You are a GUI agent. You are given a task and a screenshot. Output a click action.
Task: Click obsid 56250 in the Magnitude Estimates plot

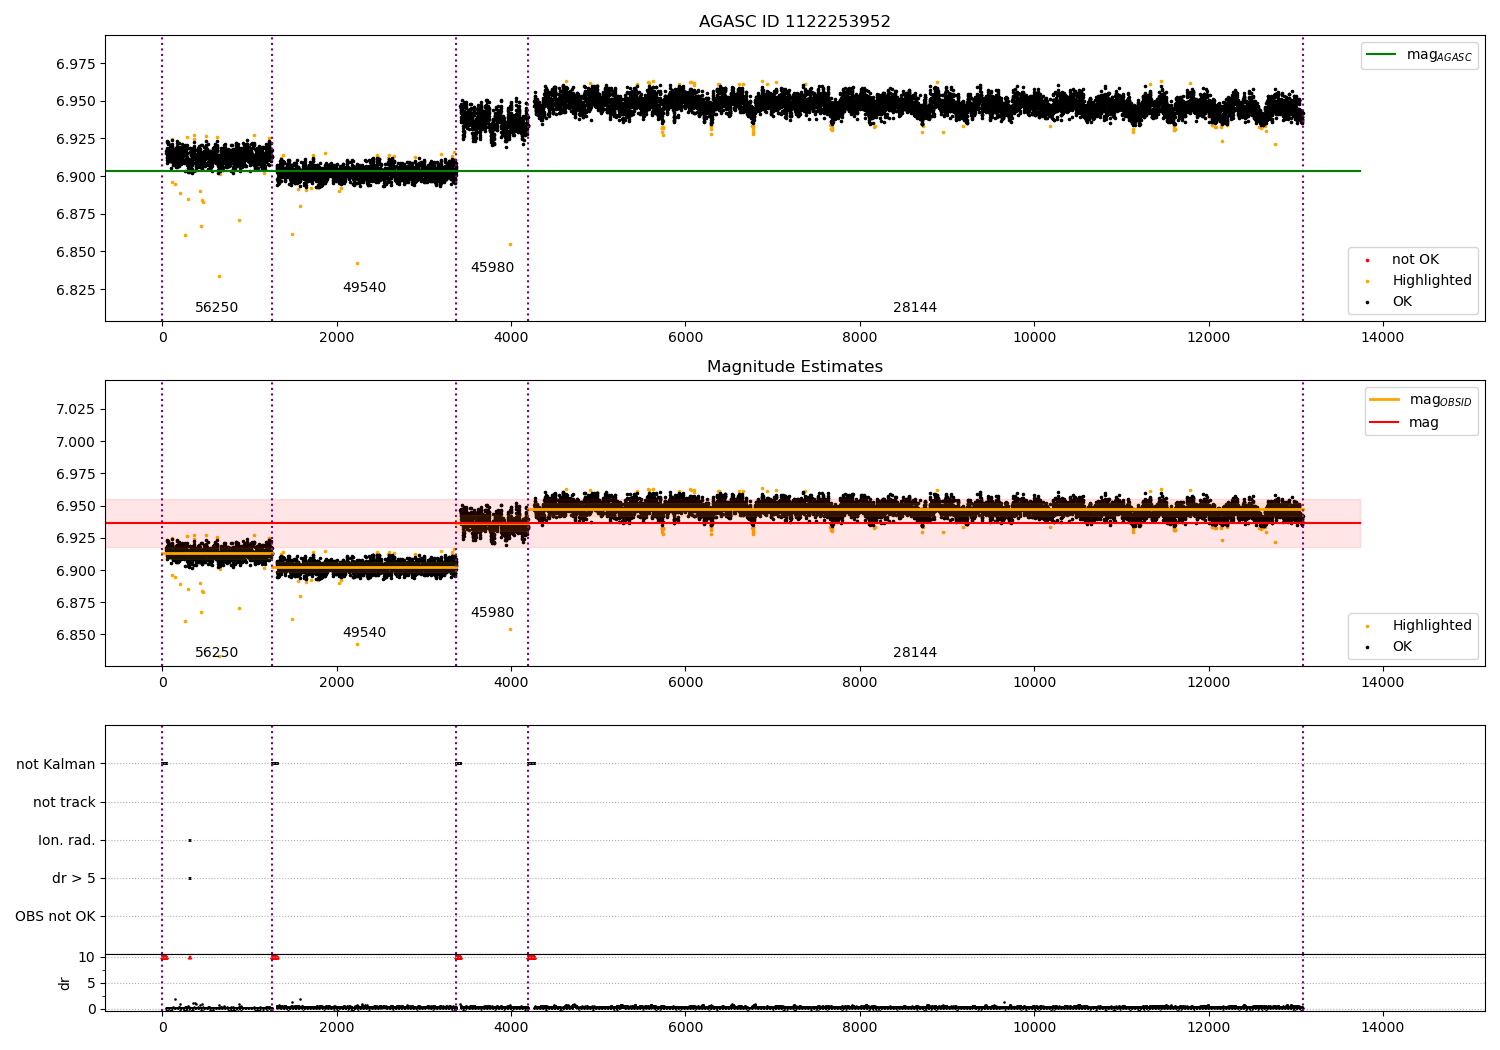click(216, 653)
